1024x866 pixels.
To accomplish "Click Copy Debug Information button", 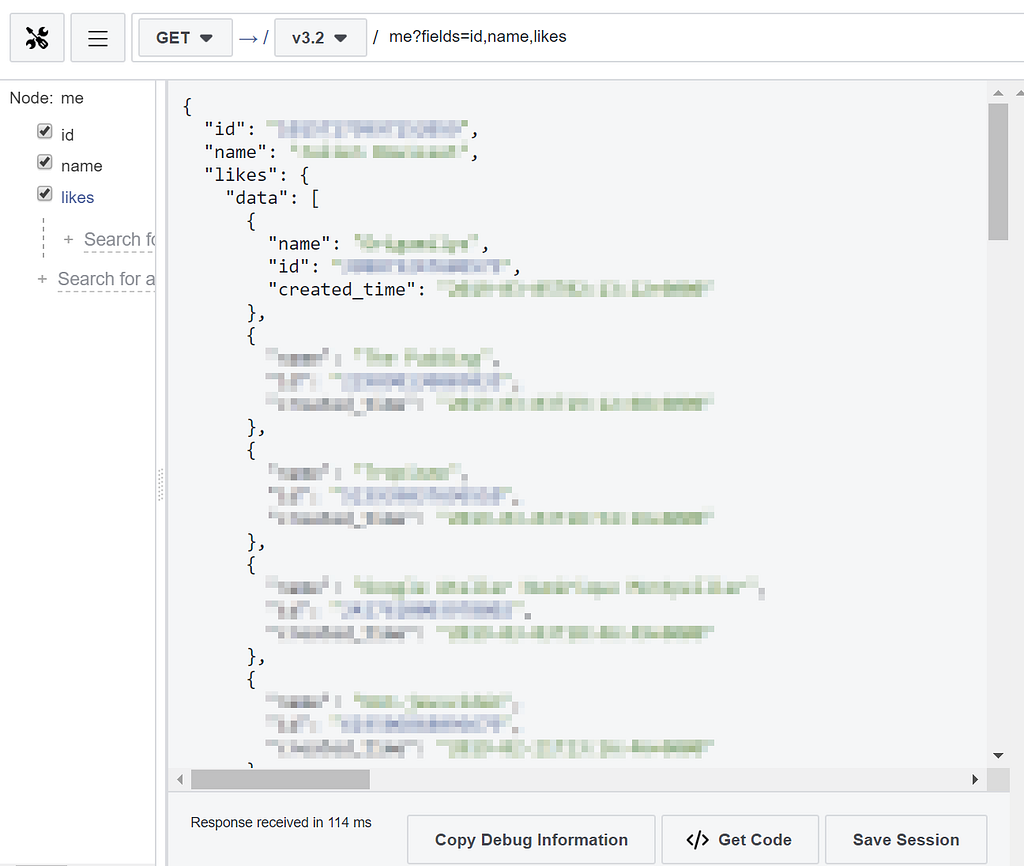I will [x=531, y=840].
